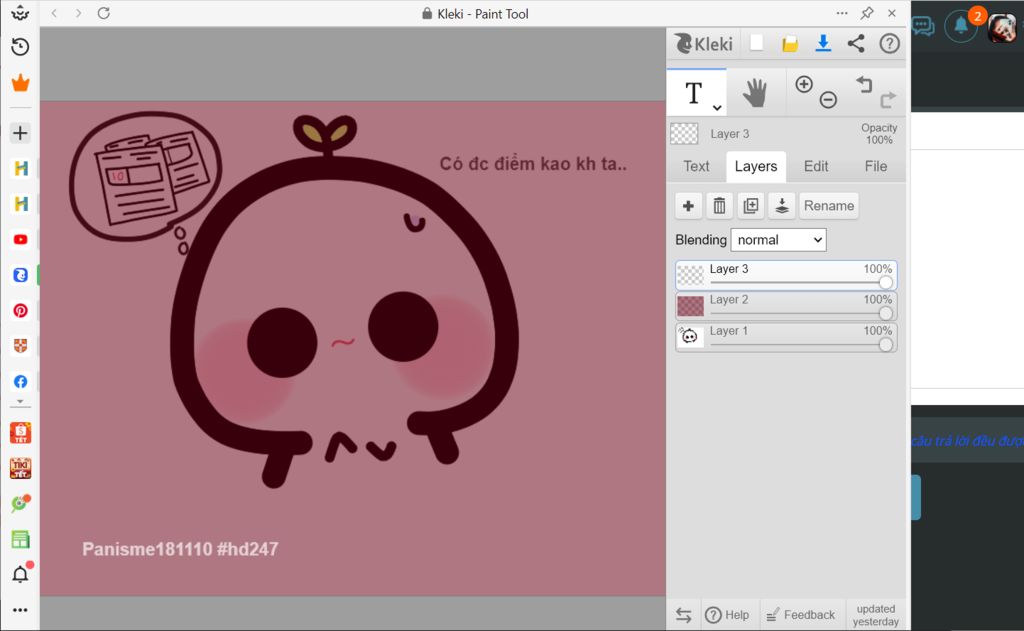Screen dimensions: 1024x631
Task: Click the orange crown sidebar icon
Action: click(20, 83)
